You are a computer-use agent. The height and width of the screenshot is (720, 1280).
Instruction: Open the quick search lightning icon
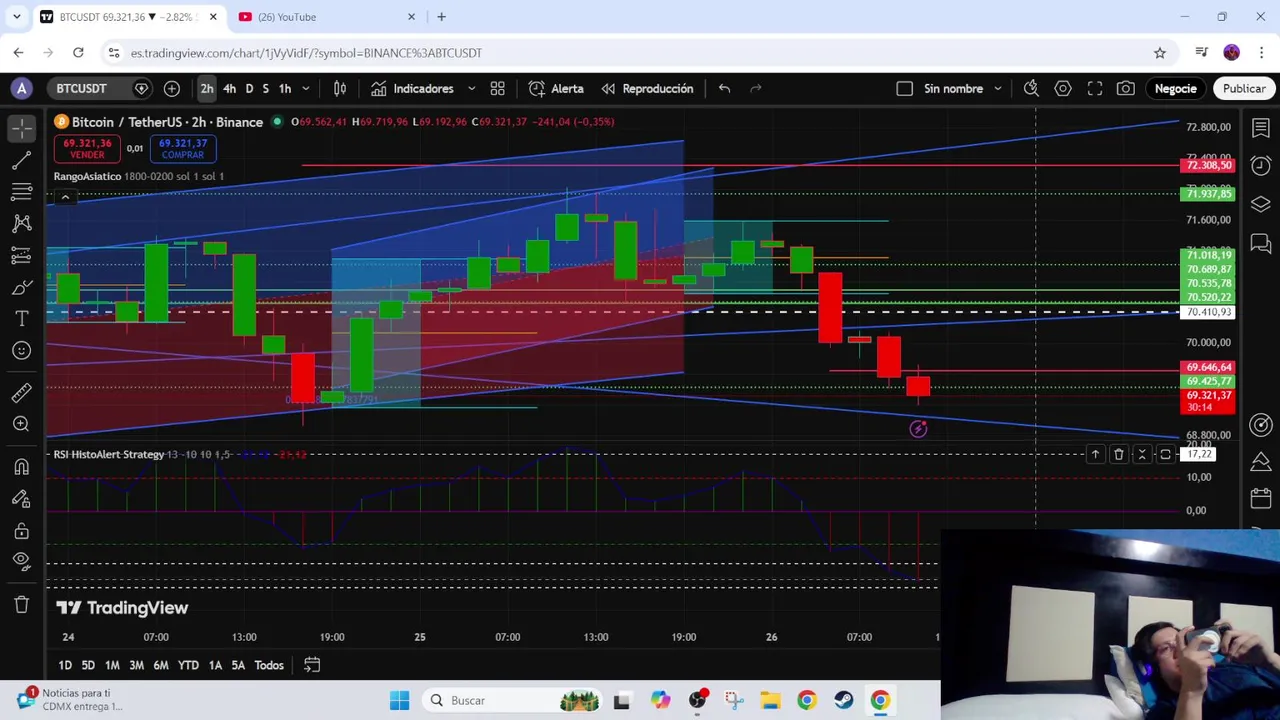point(1031,89)
